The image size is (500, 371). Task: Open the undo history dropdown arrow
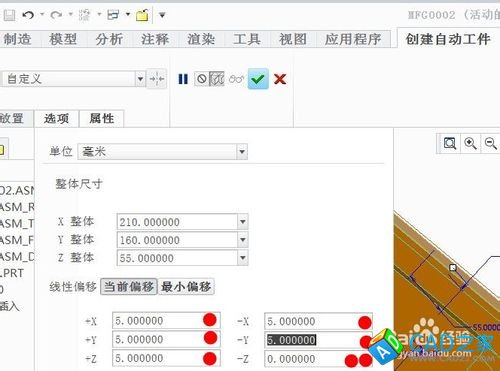coord(42,14)
